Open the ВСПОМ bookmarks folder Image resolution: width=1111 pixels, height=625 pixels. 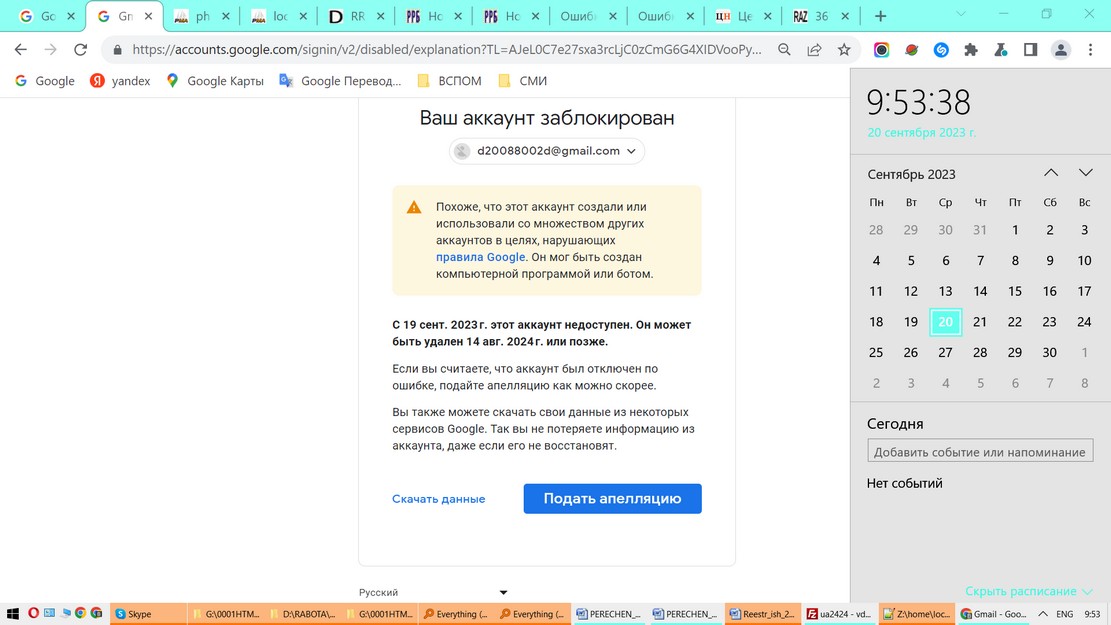click(449, 81)
